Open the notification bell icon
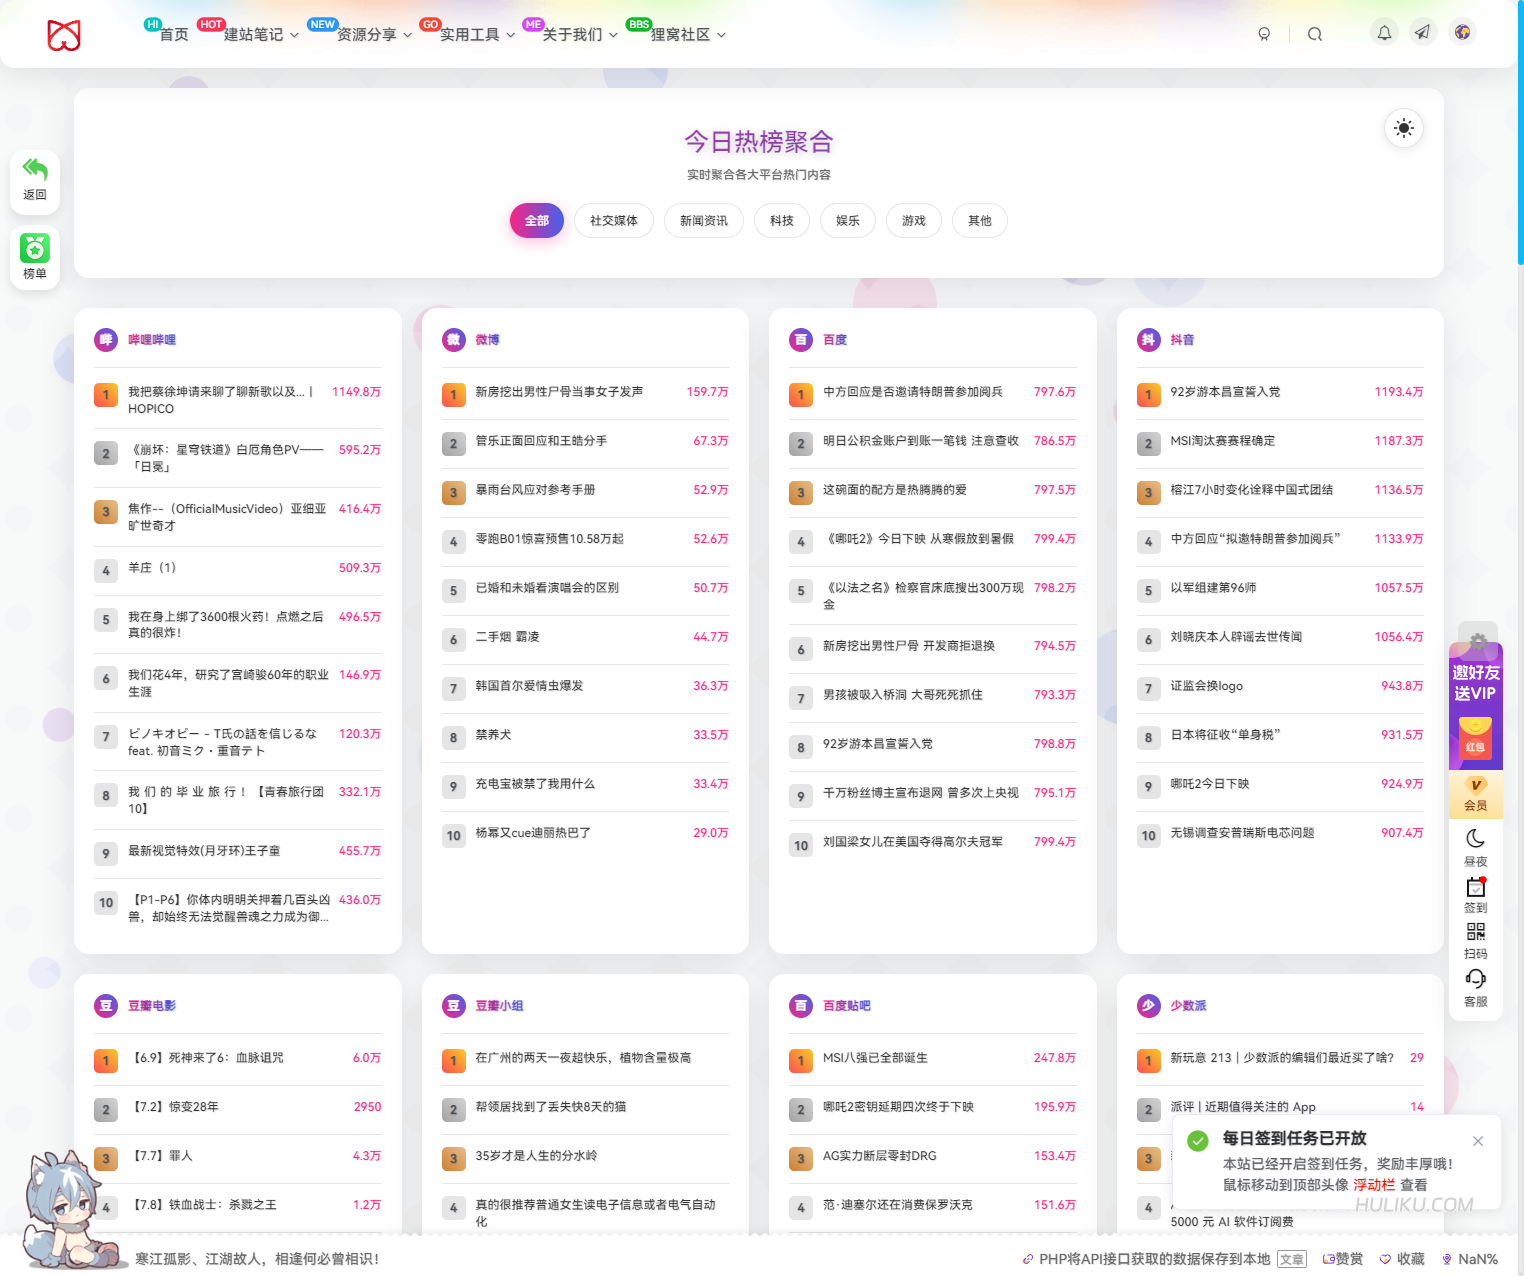The height and width of the screenshot is (1276, 1524). click(x=1384, y=33)
